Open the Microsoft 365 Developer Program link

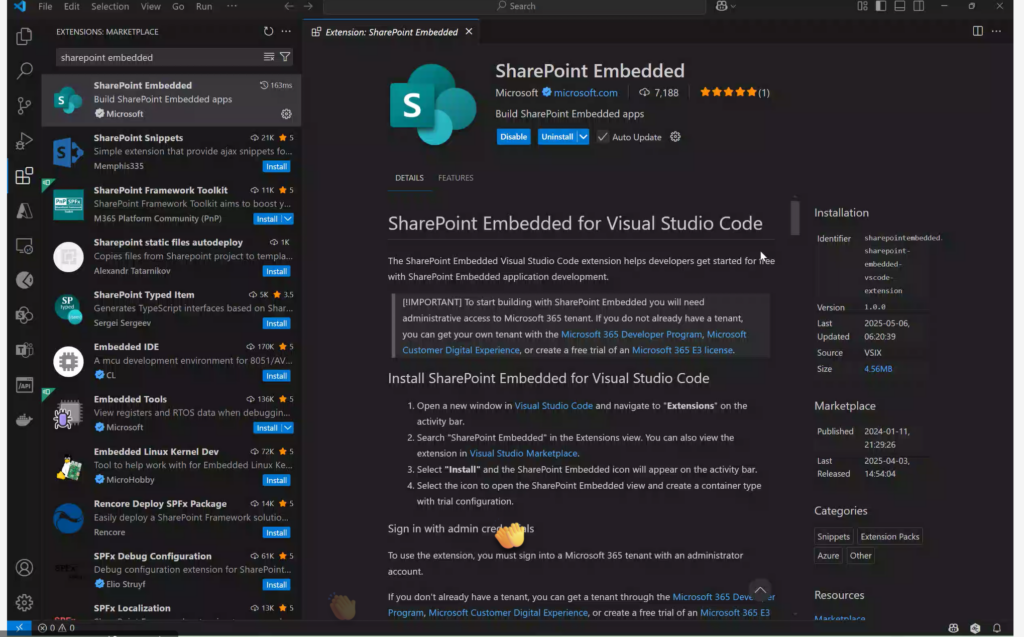click(632, 334)
